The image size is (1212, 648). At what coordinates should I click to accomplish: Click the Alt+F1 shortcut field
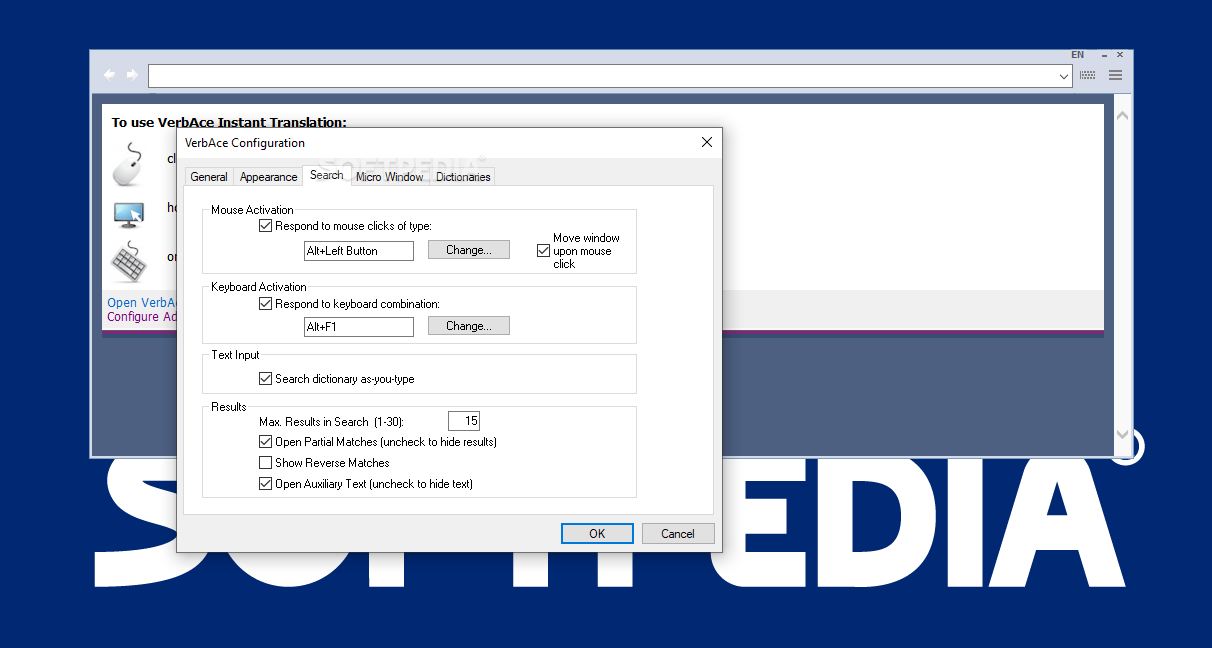click(359, 327)
